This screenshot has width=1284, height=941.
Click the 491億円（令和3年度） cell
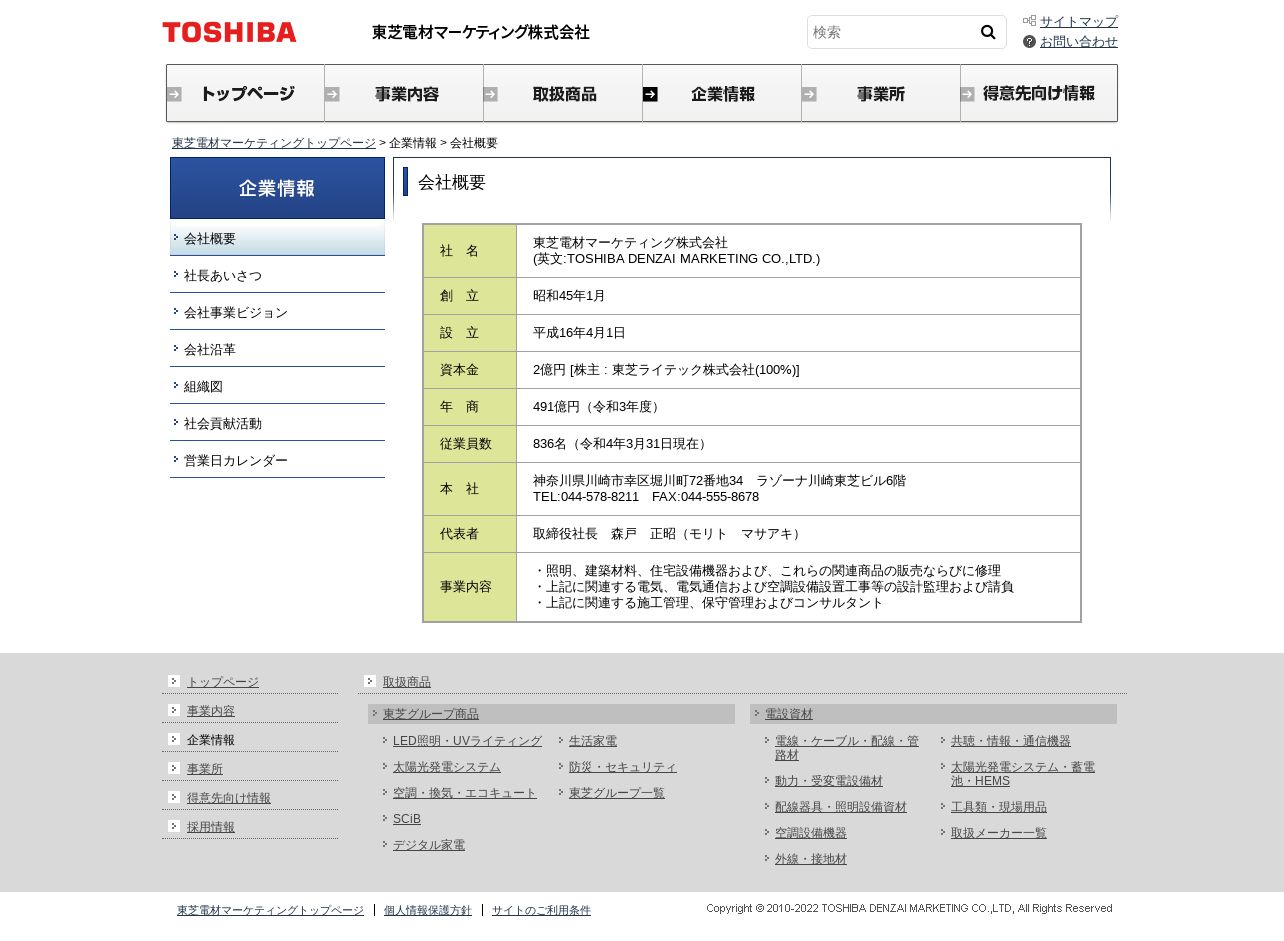[798, 407]
